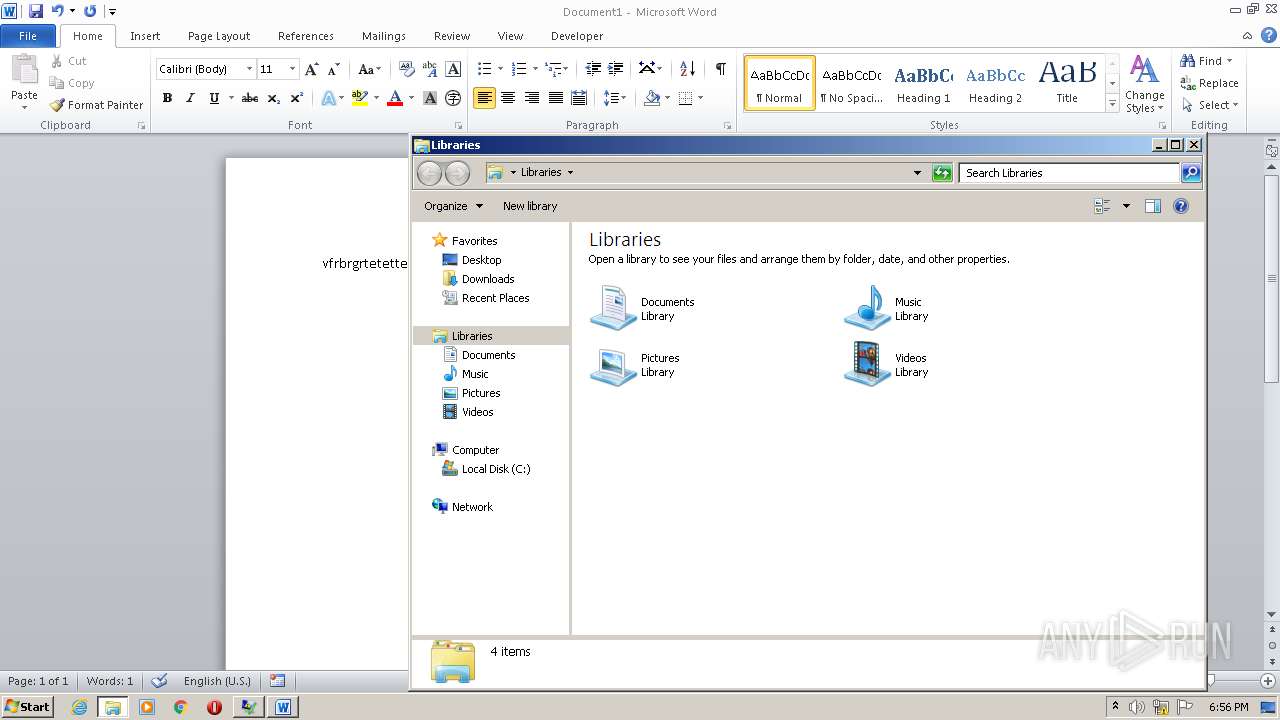The width and height of the screenshot is (1280, 720).
Task: Click Shrink Font icon
Action: click(334, 69)
